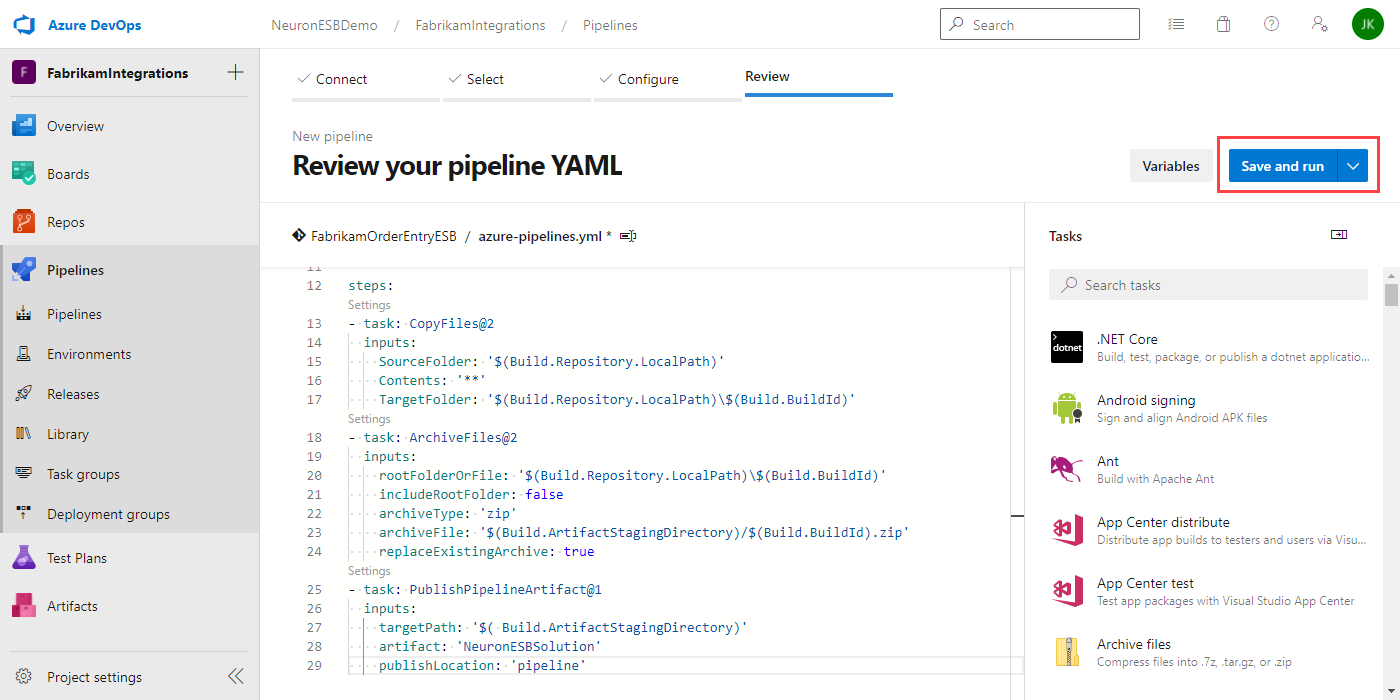The height and width of the screenshot is (700, 1400).
Task: Click the FabrikamIntegrations project F icon
Action: [24, 73]
